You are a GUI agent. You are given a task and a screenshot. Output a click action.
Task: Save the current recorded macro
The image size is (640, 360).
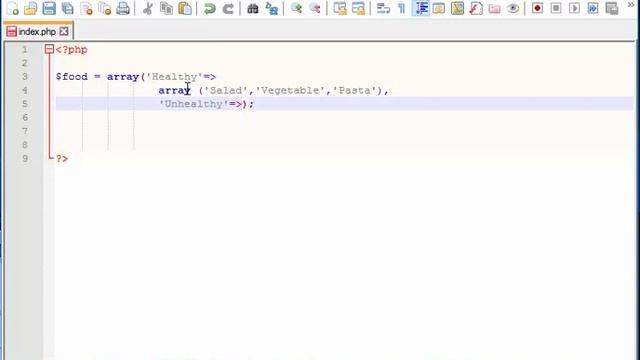[611, 8]
